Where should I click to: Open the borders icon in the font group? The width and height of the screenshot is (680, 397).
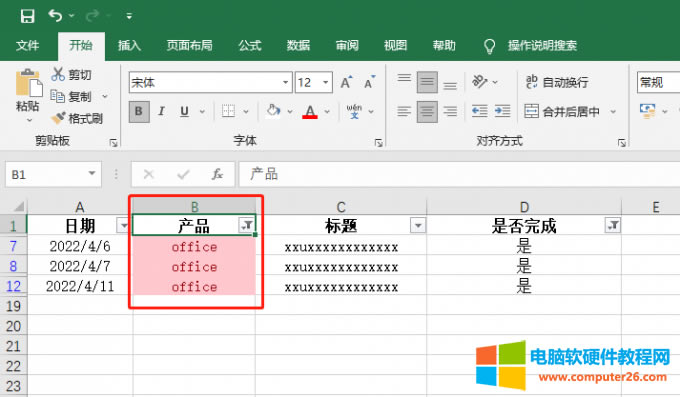[228, 111]
